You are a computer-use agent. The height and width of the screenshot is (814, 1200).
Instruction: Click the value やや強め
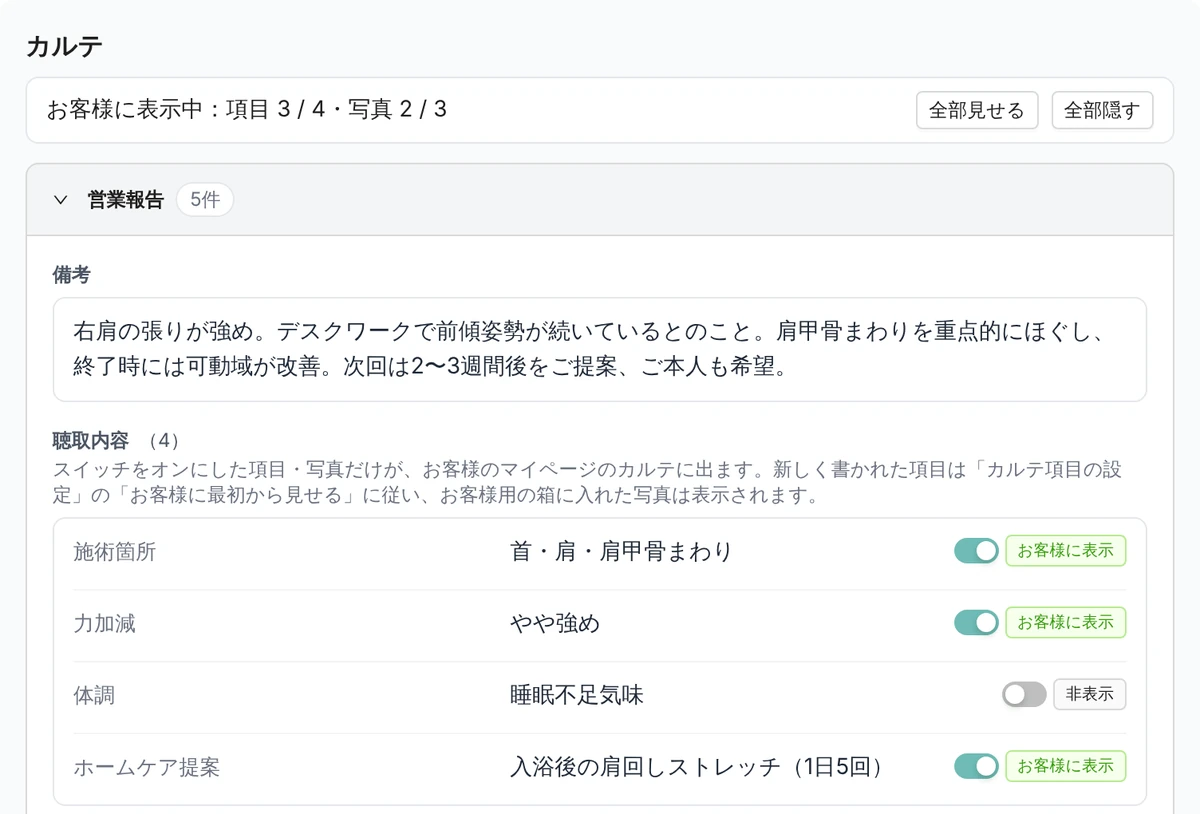(555, 623)
